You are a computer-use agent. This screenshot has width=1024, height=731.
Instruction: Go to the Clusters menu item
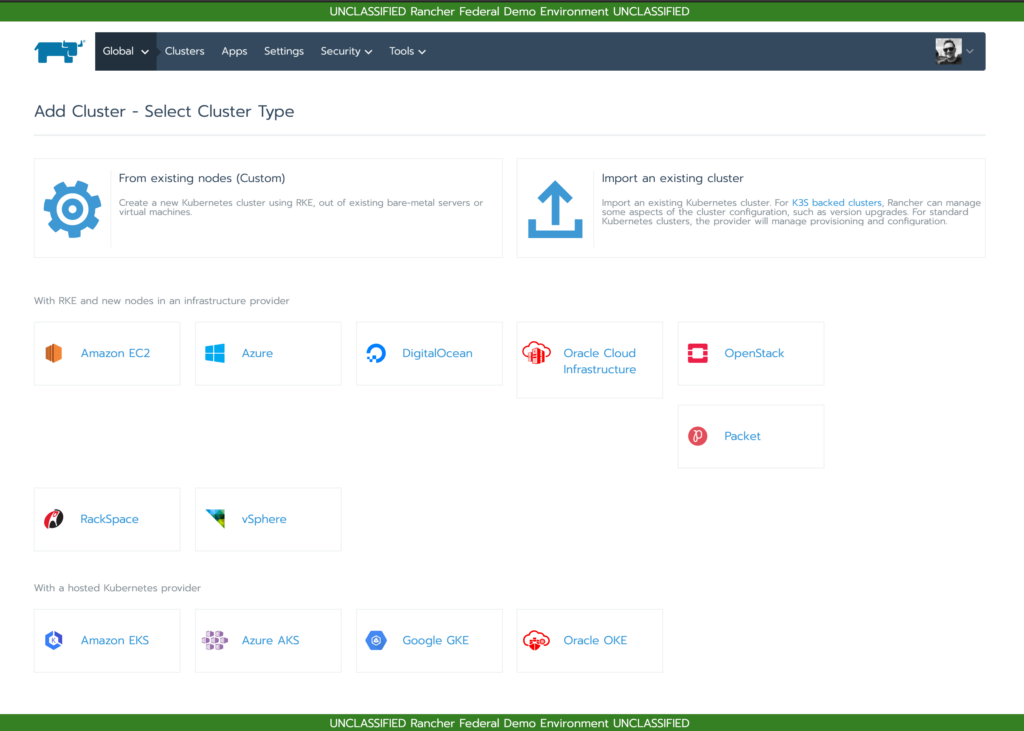(x=184, y=51)
